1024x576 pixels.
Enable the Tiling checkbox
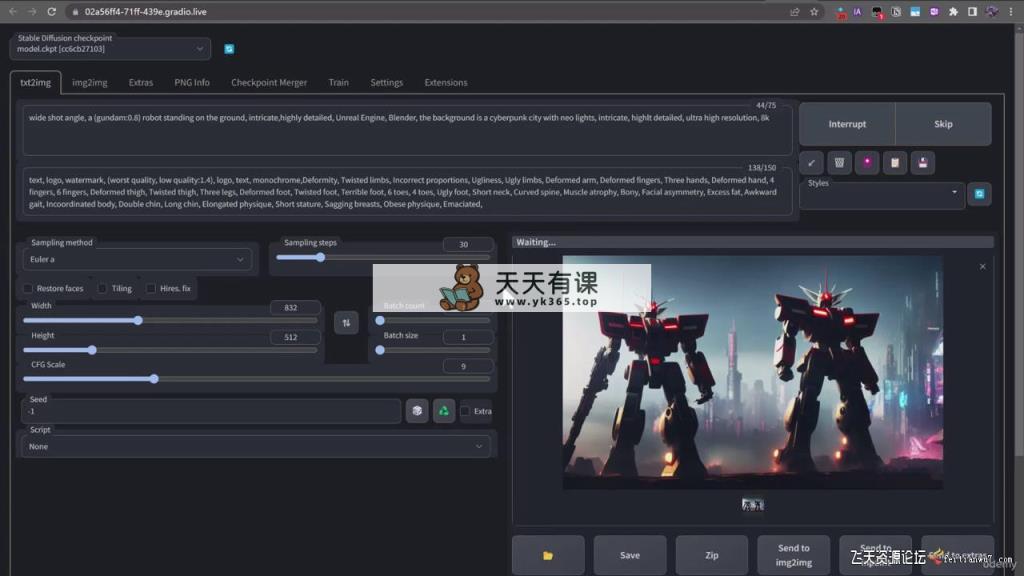103,288
